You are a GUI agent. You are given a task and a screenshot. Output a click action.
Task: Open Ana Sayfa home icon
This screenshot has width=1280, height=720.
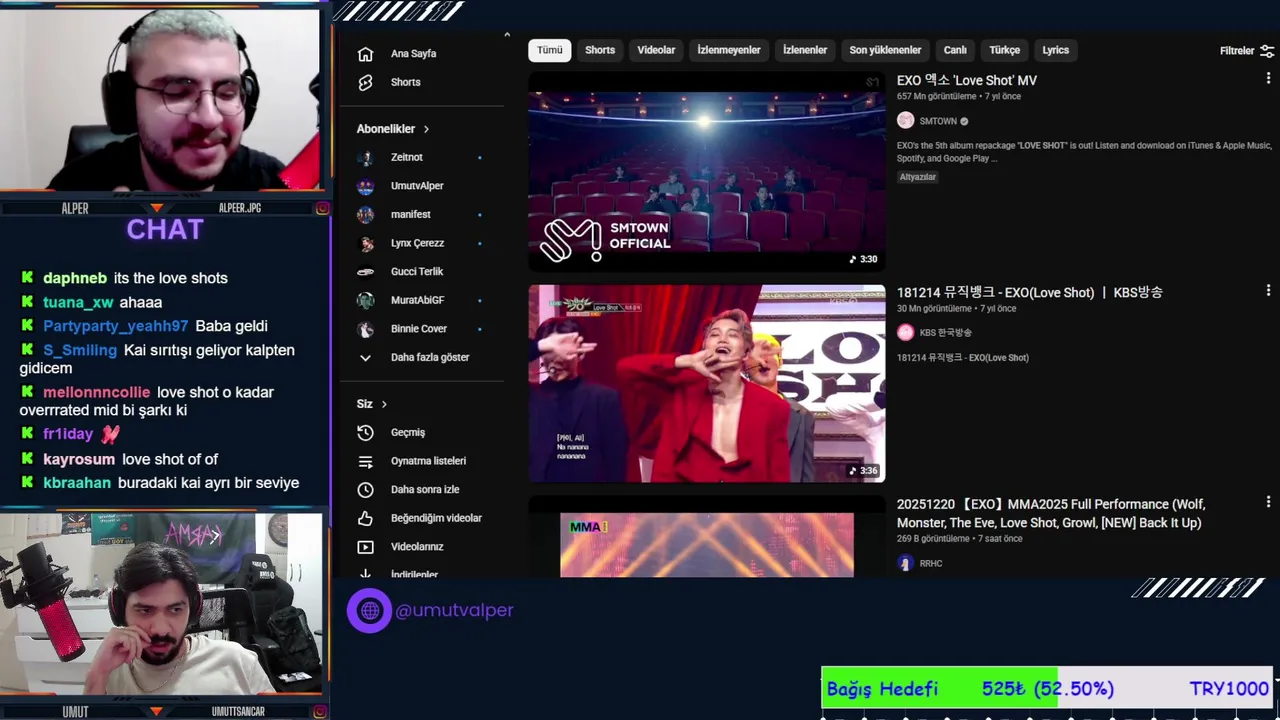tap(365, 54)
